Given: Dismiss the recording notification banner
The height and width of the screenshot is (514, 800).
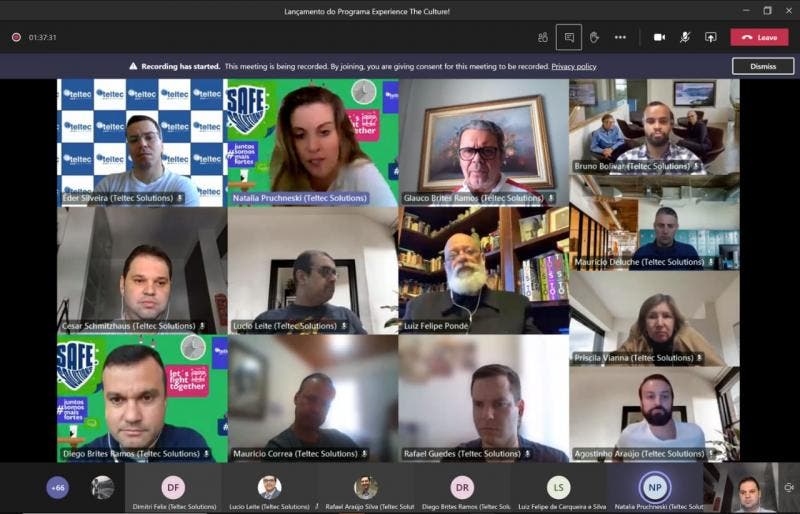Looking at the screenshot, I should click(763, 66).
